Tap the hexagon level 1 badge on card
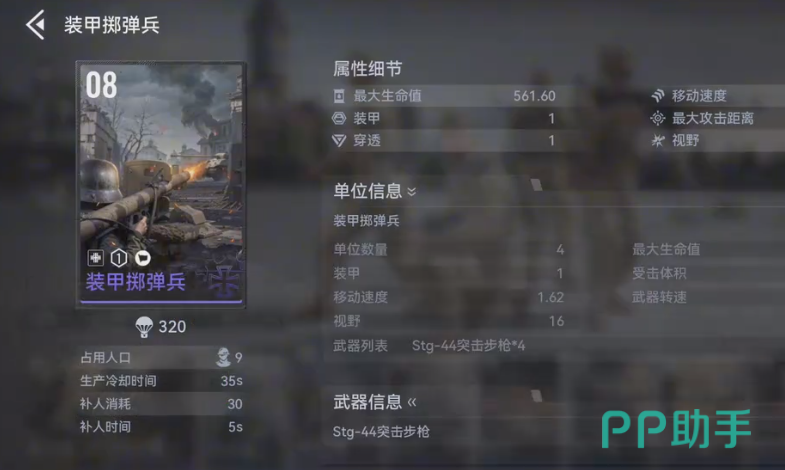785x470 pixels. pos(119,258)
